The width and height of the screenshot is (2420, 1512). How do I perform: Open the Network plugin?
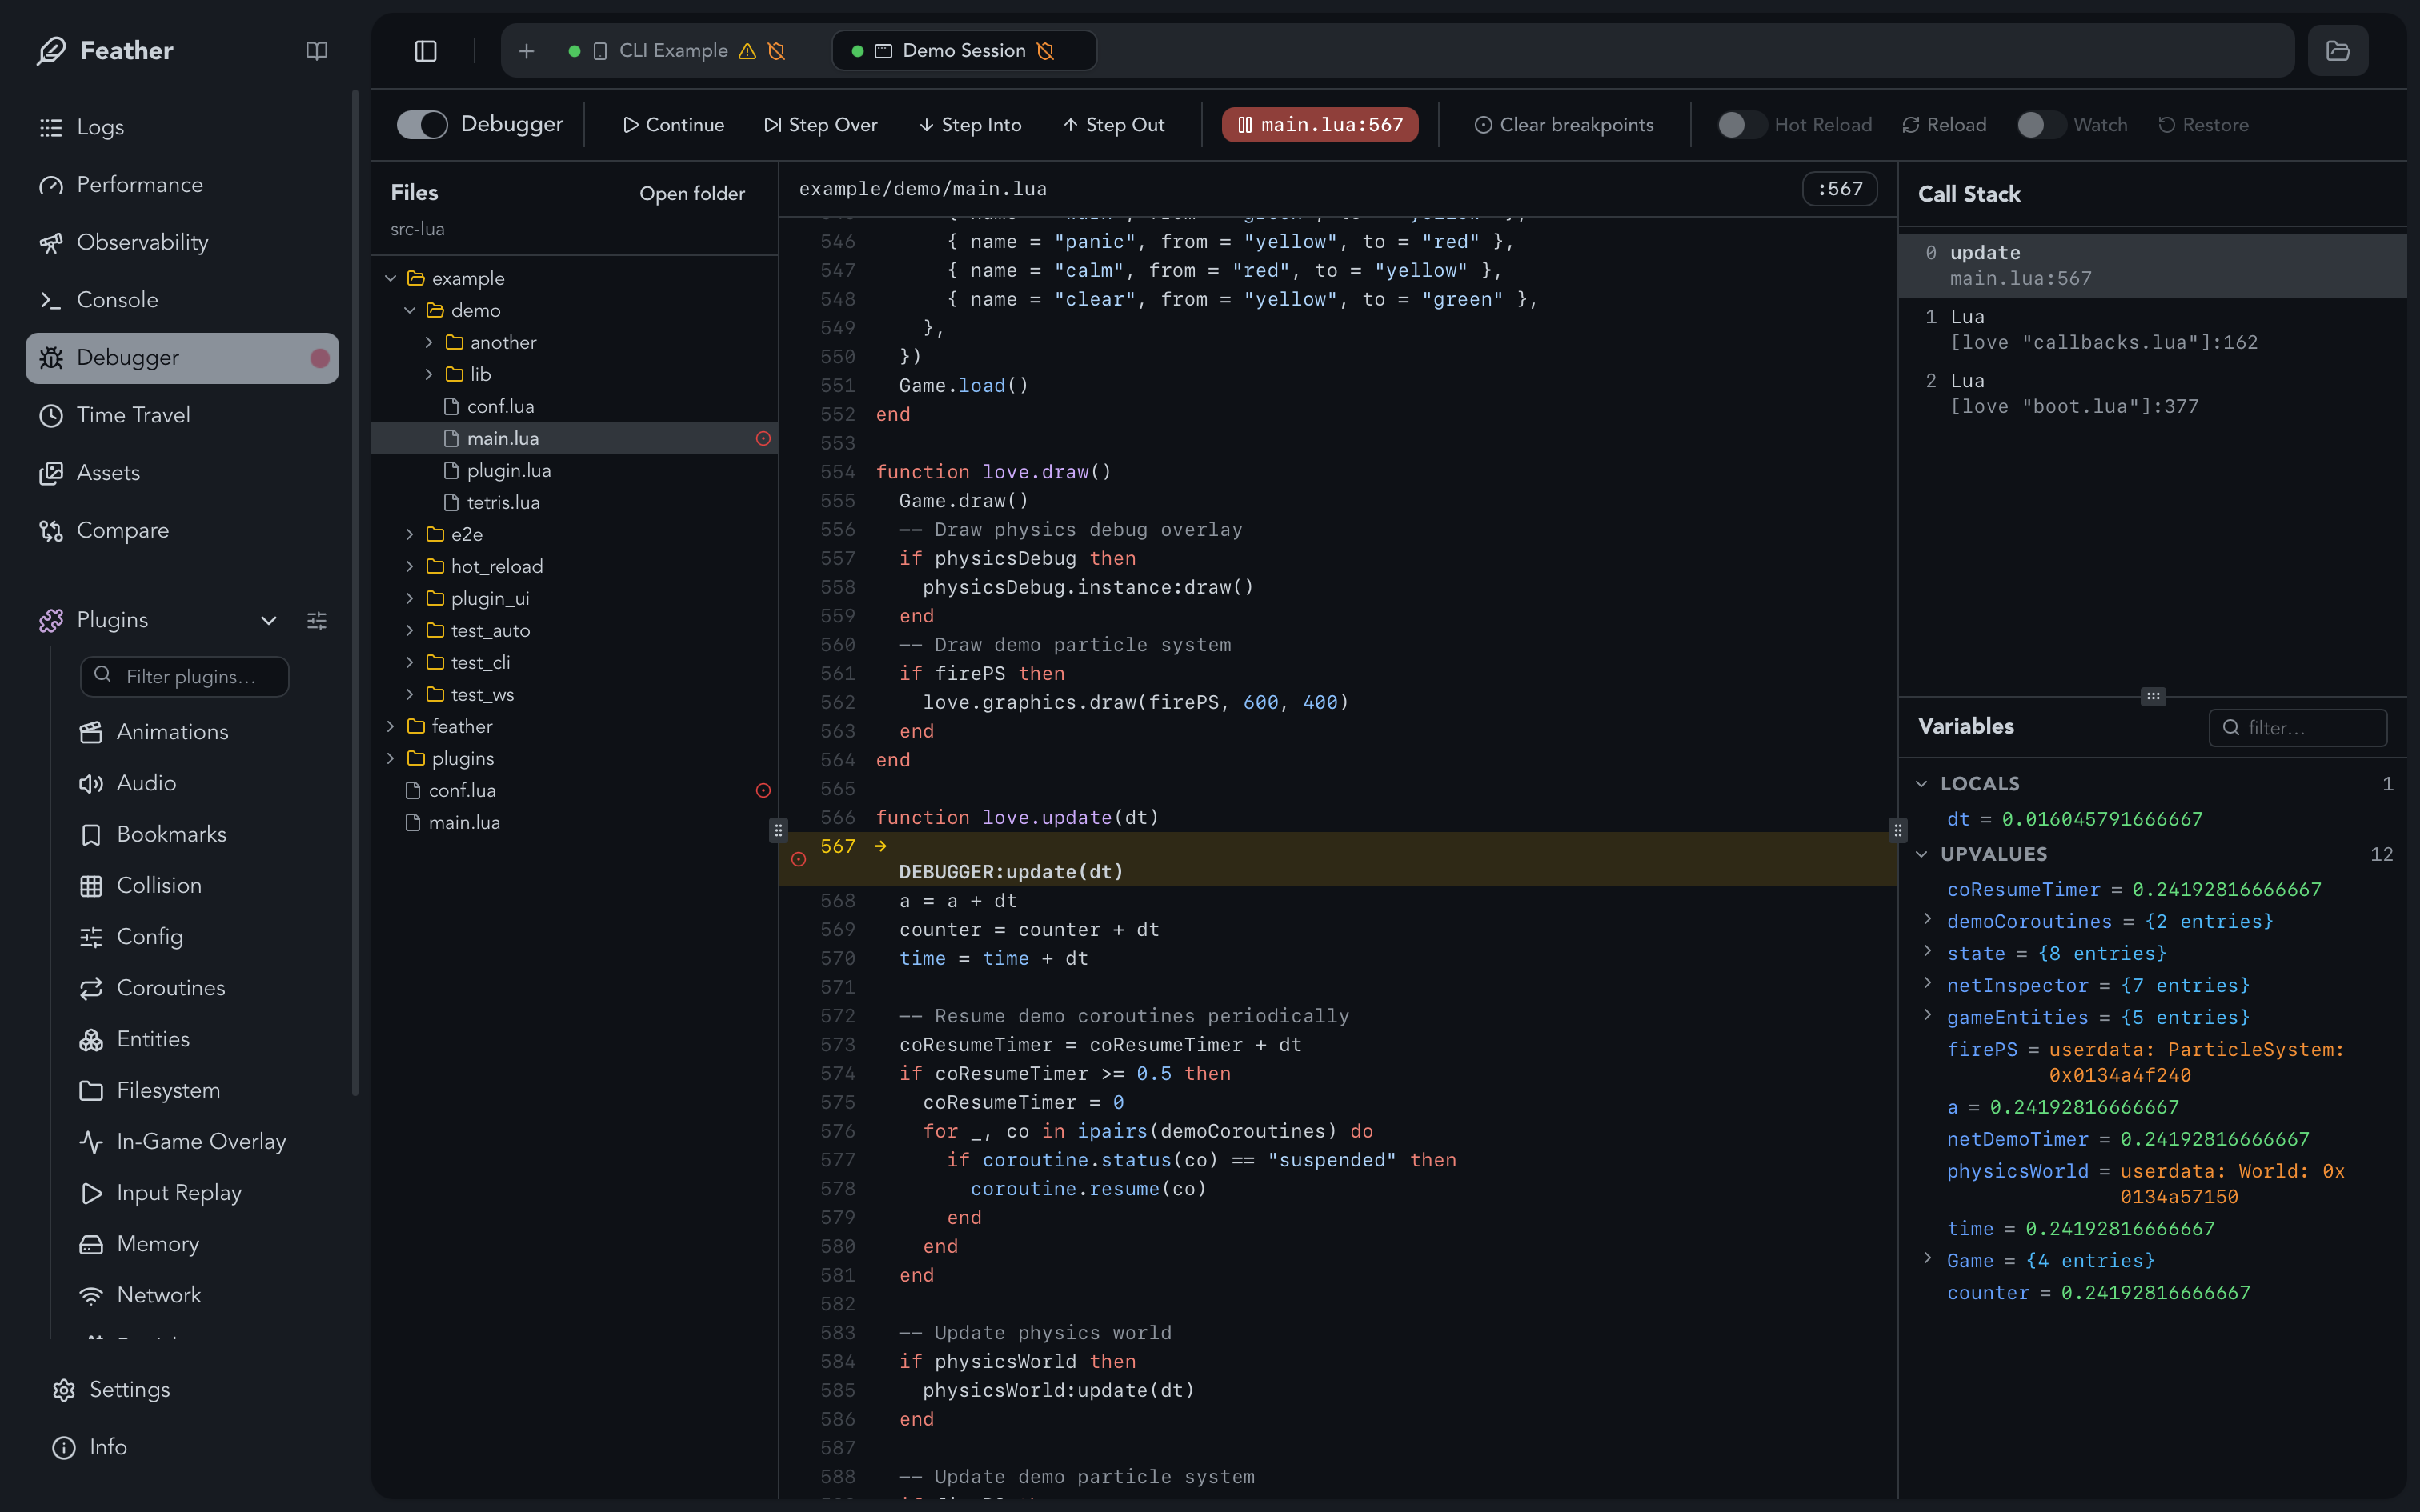(159, 1295)
